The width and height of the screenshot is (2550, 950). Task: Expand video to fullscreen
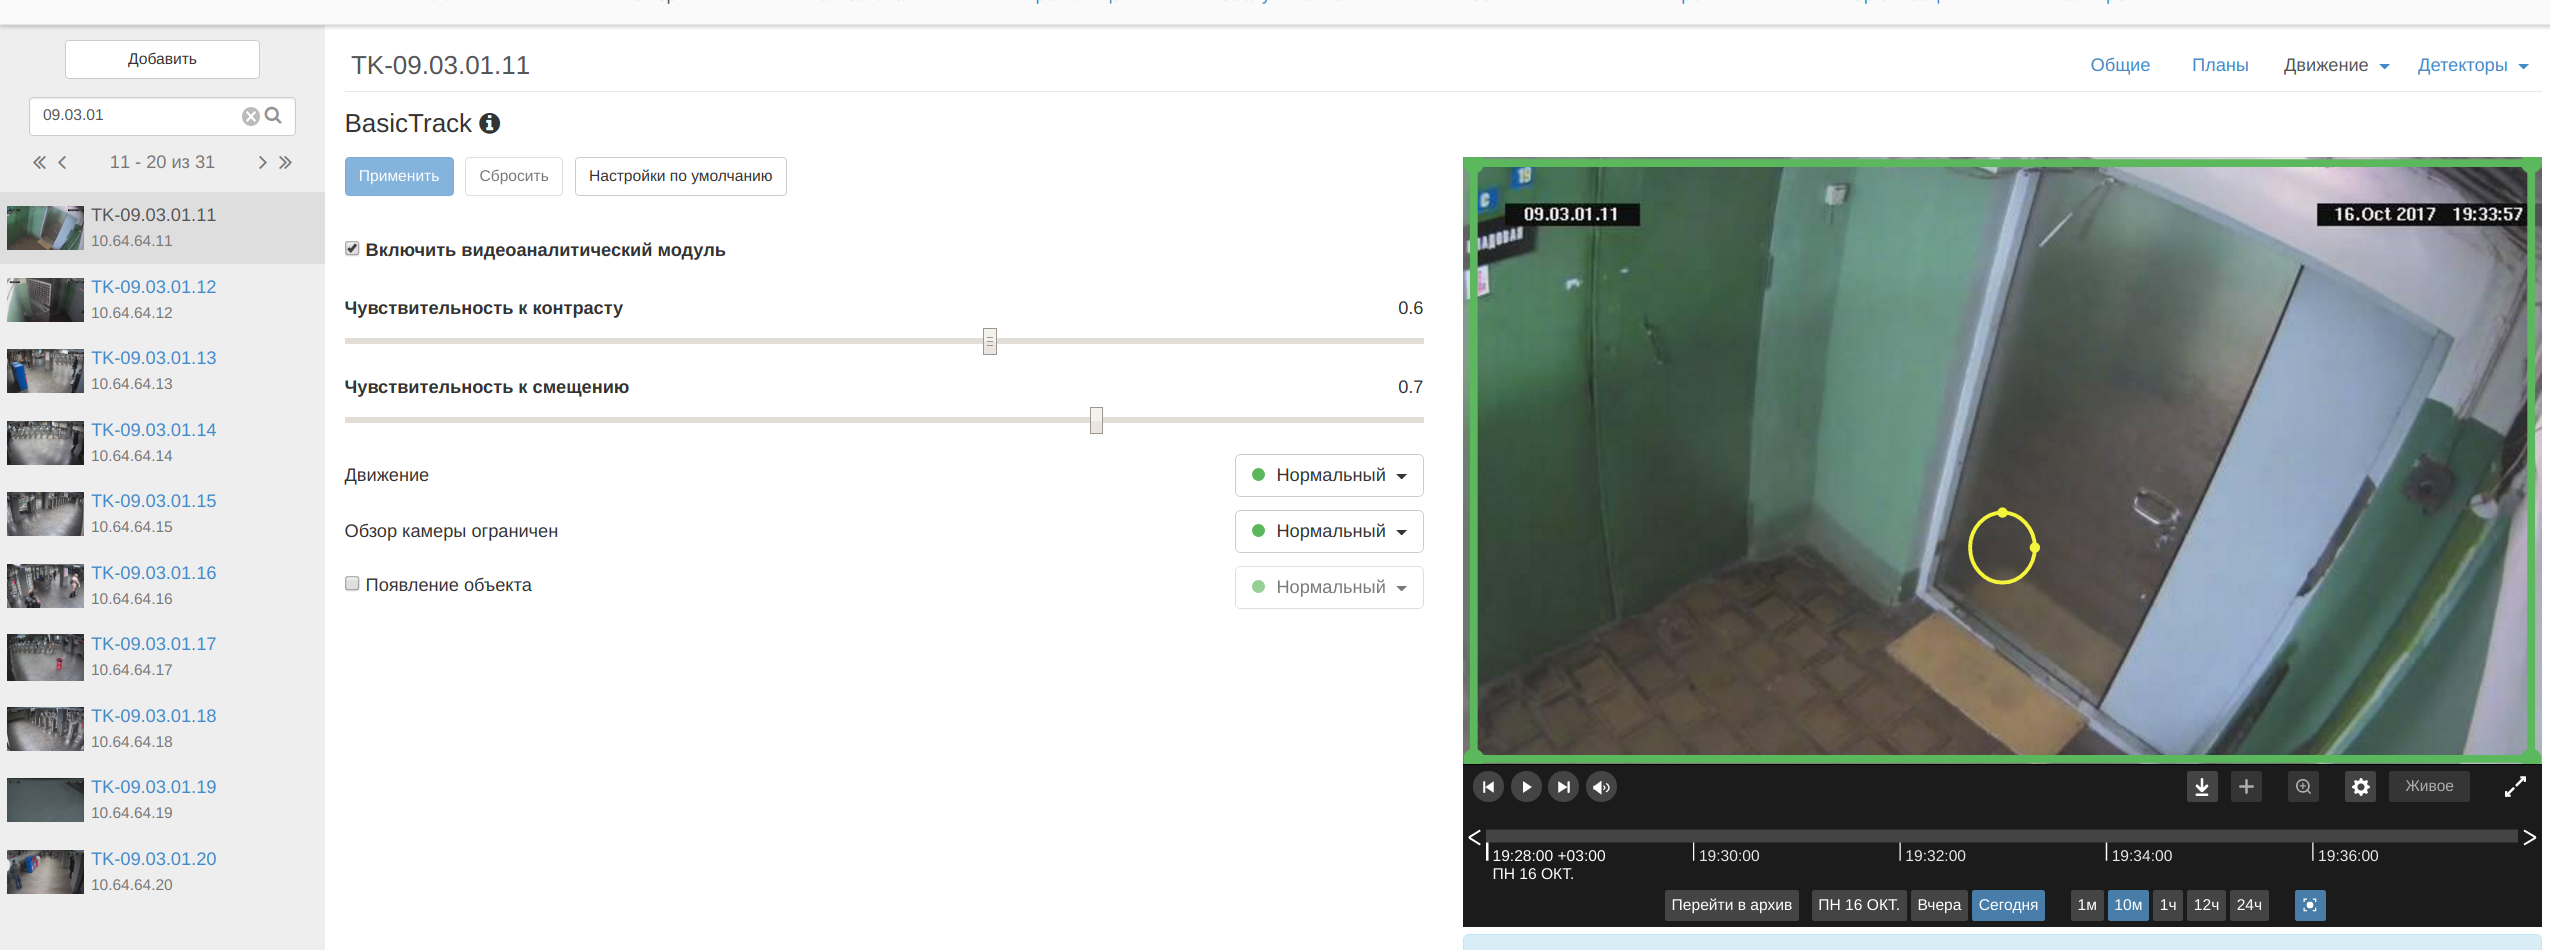pyautogui.click(x=2515, y=787)
